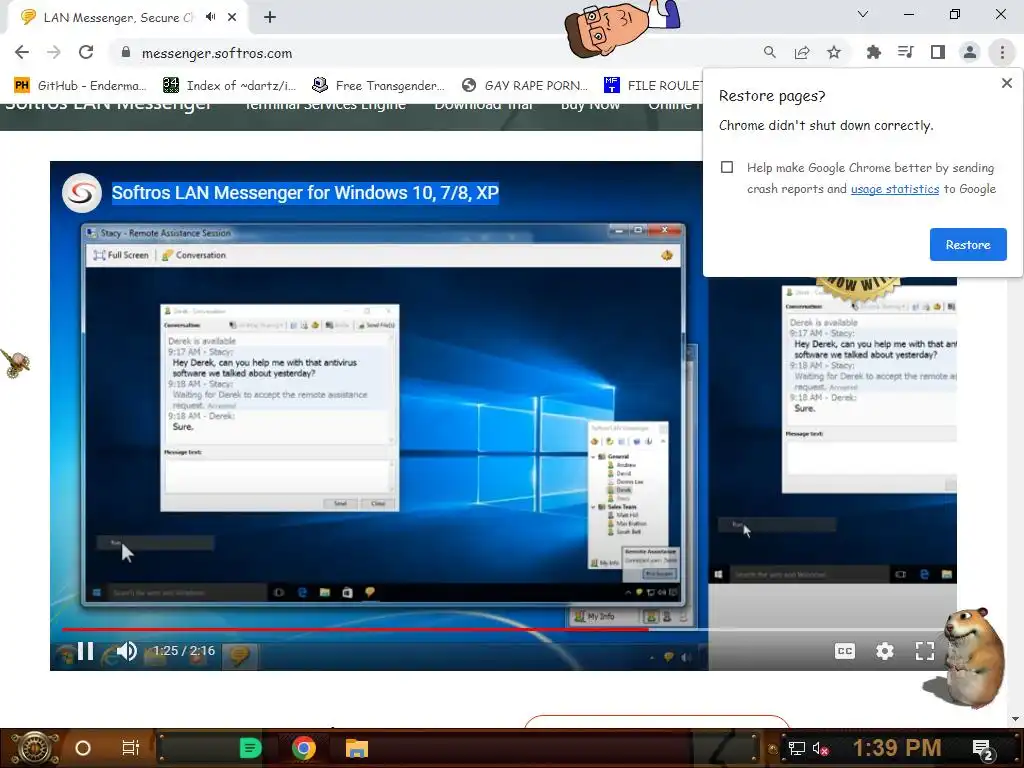
Task: Open the Index of ~dartz bookmark
Action: (229, 85)
